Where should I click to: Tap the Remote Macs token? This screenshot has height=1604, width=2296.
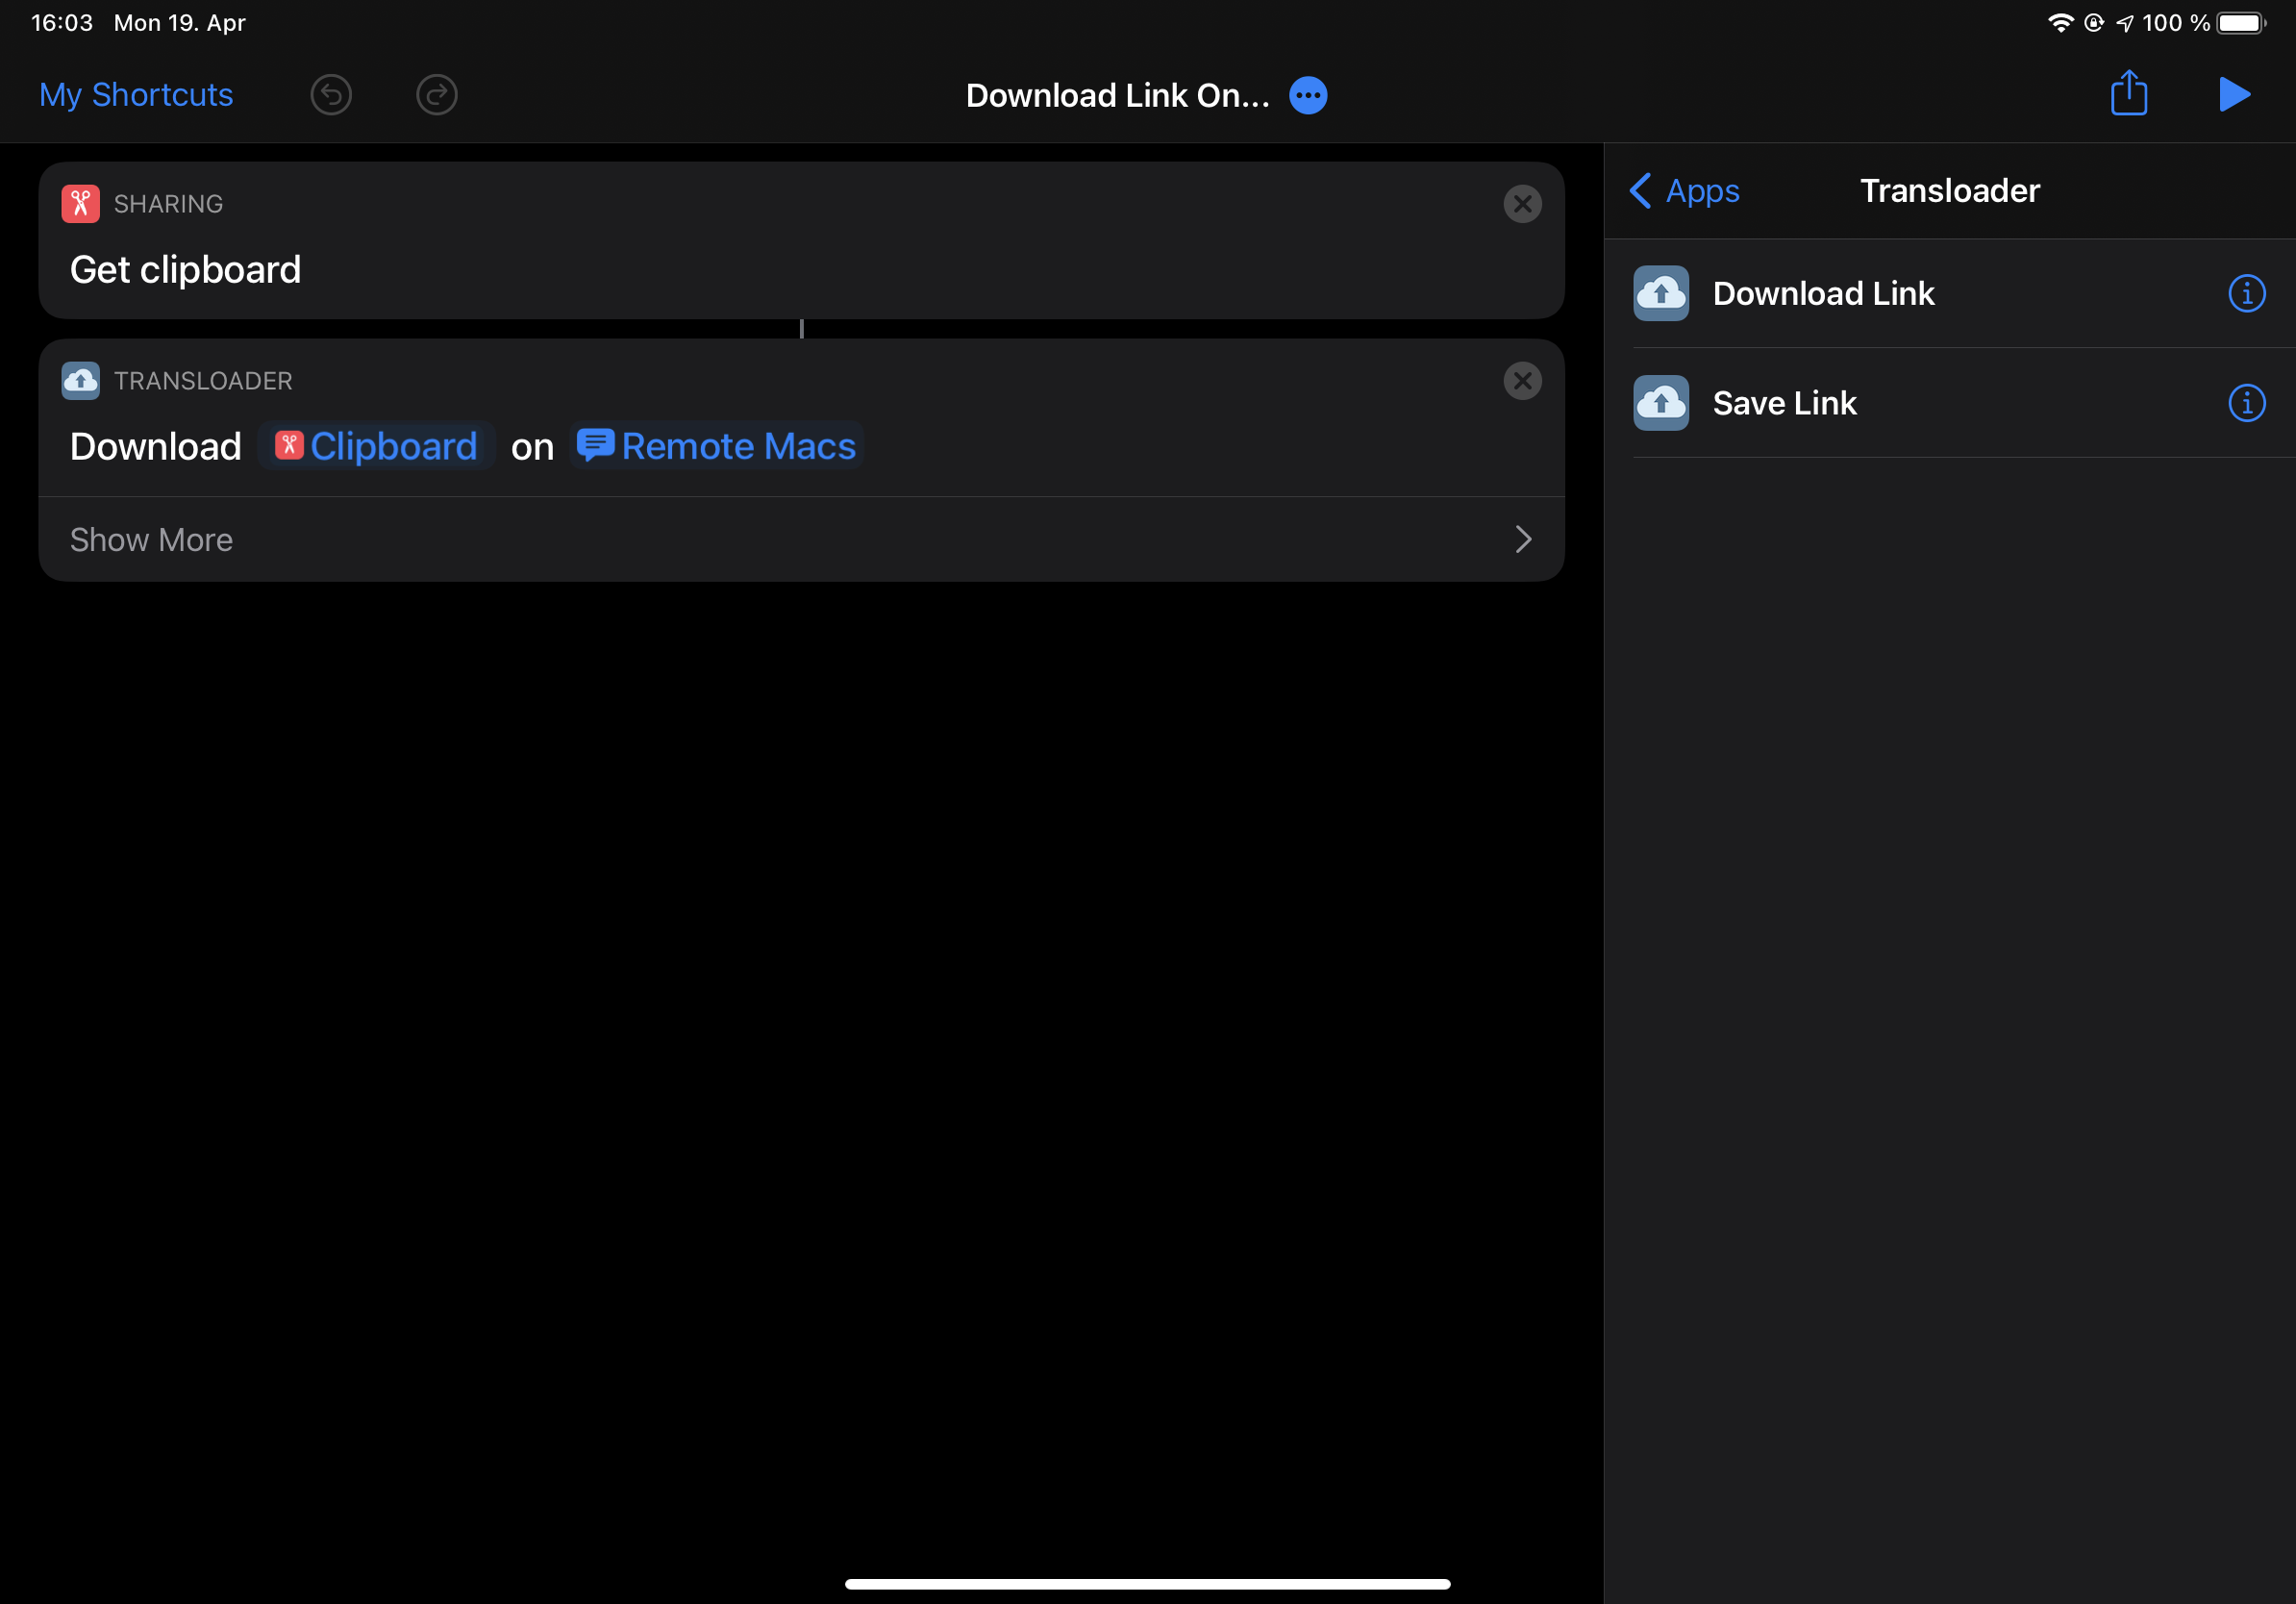pyautogui.click(x=715, y=446)
